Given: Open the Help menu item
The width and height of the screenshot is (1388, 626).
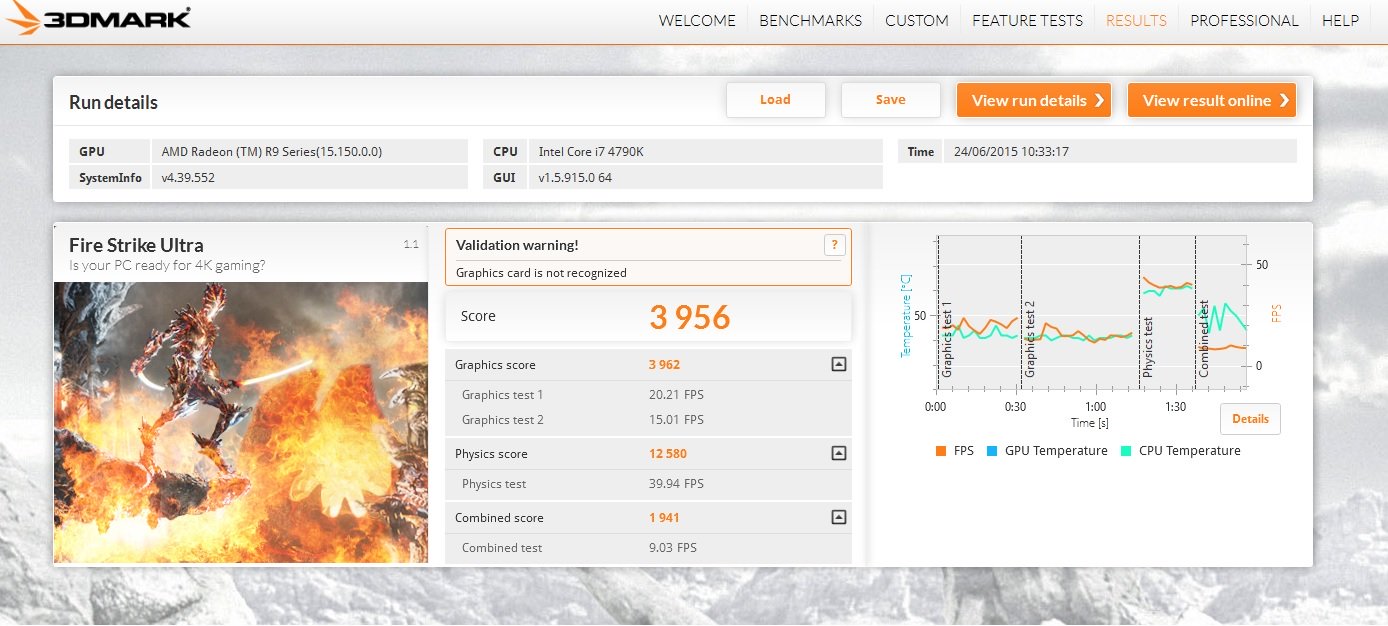Looking at the screenshot, I should [1340, 21].
